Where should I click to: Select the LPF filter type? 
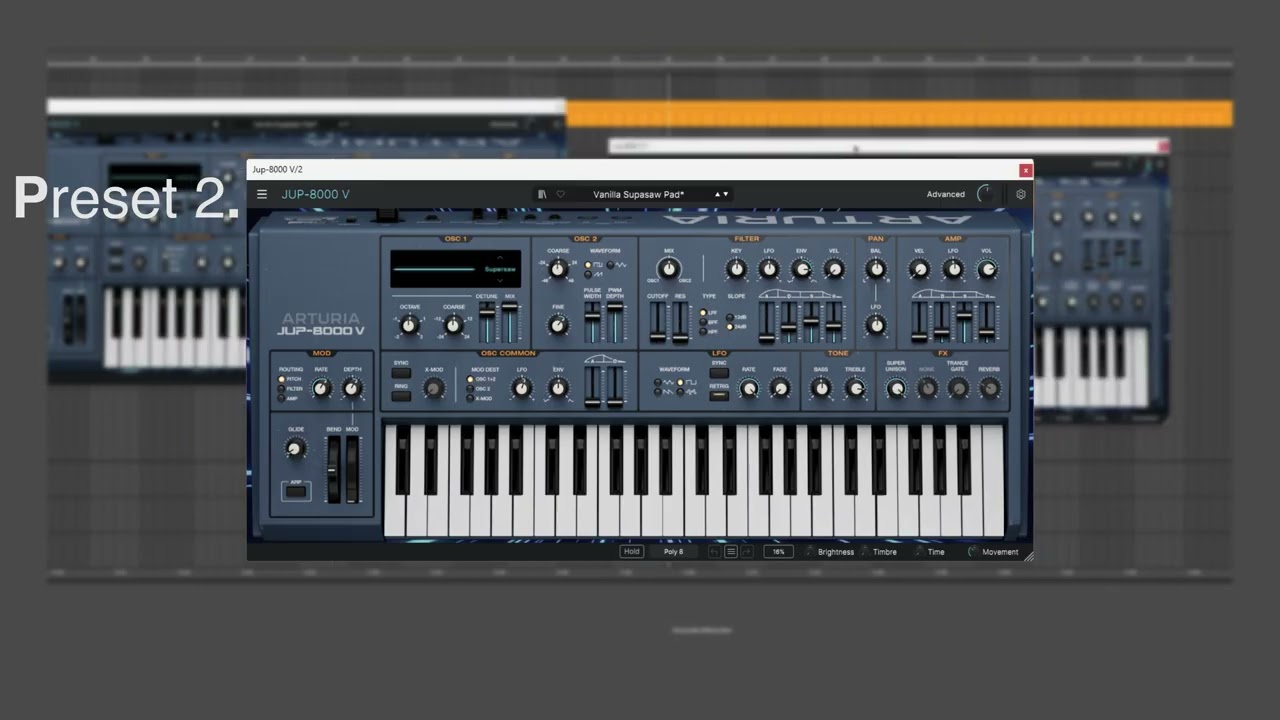[703, 313]
